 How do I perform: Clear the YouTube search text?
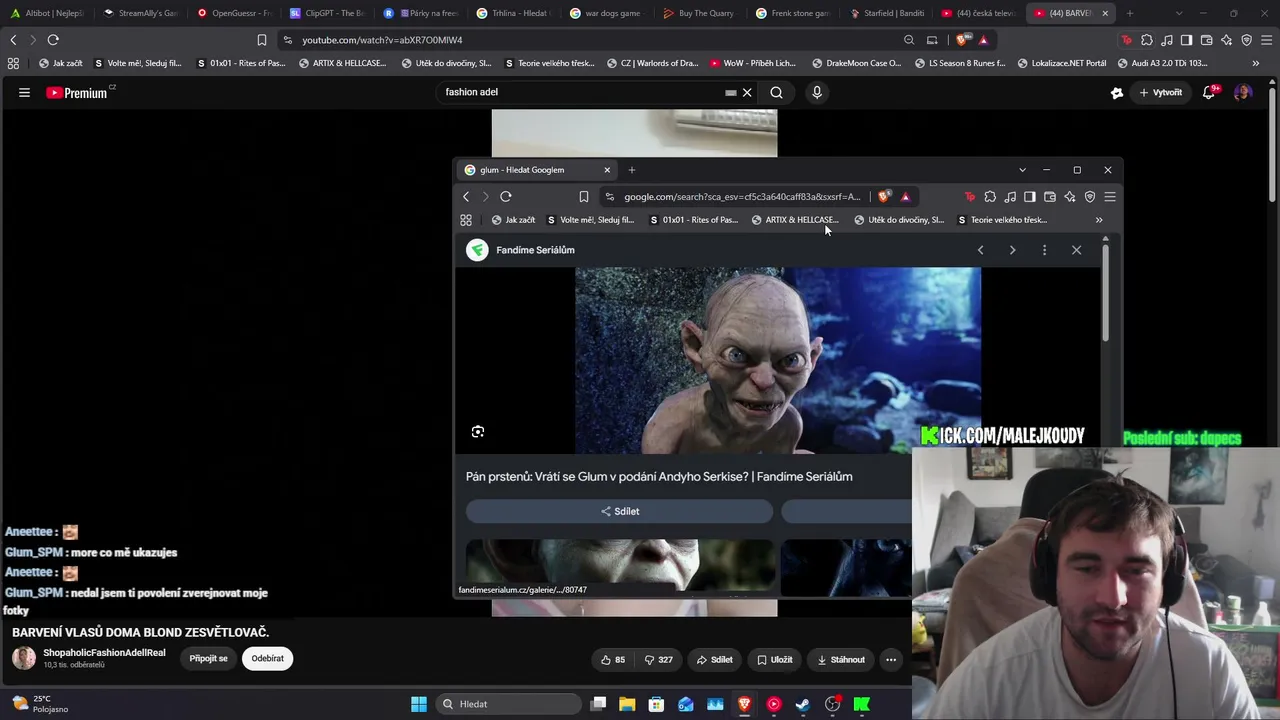[x=746, y=93]
